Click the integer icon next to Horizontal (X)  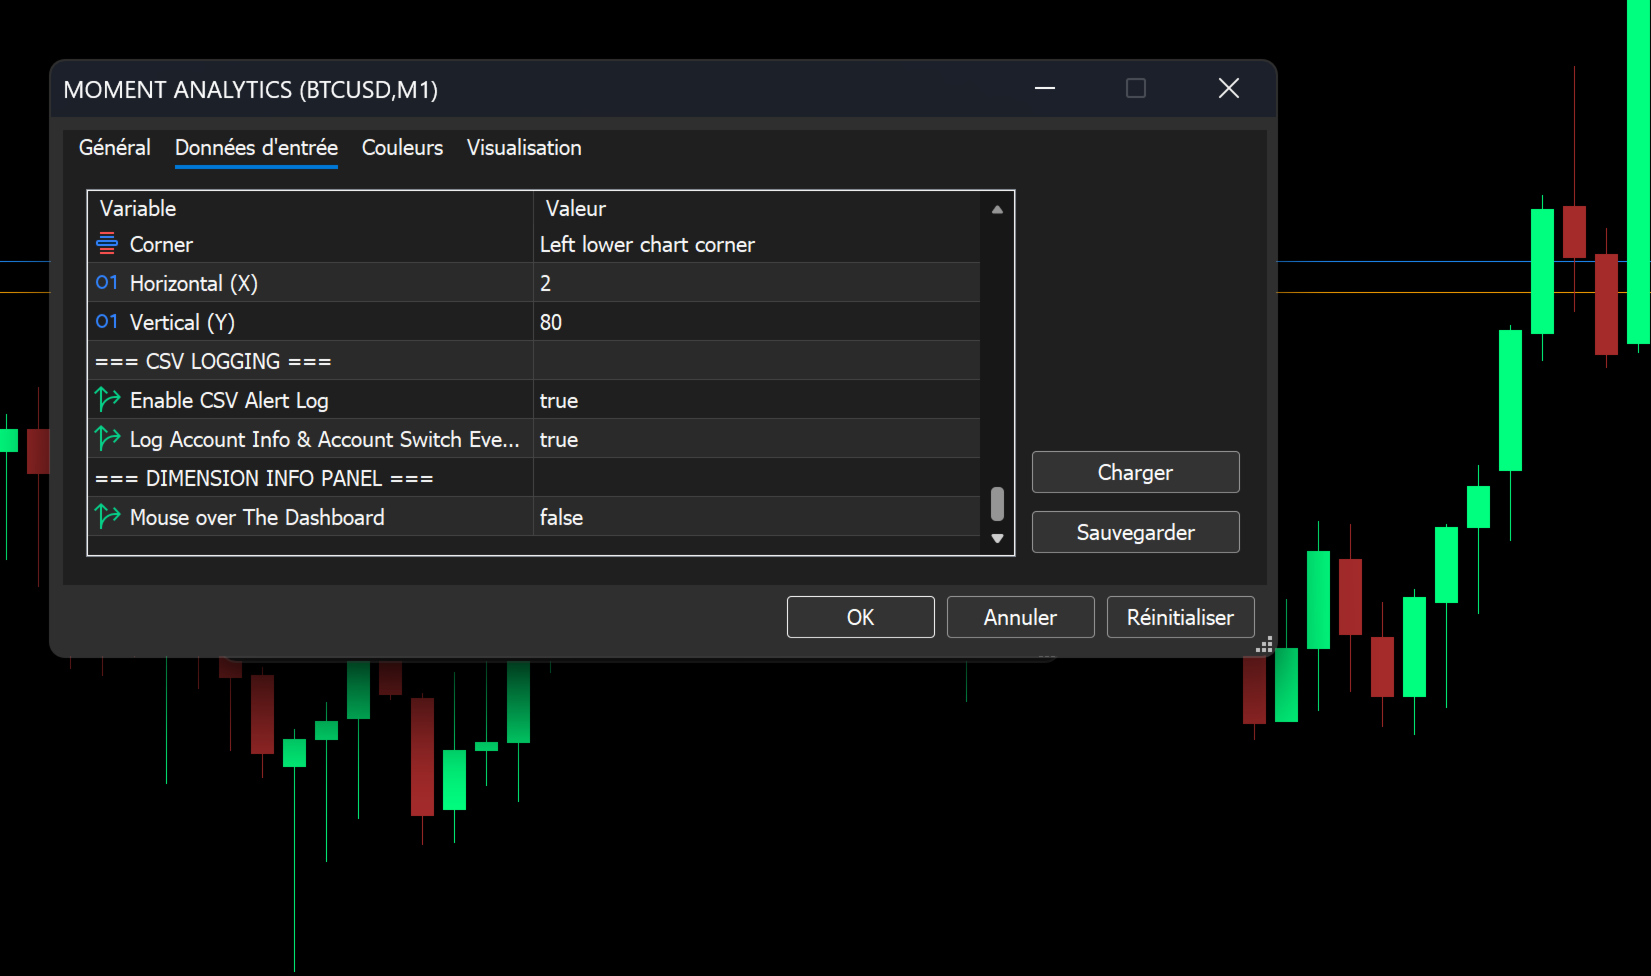[x=107, y=282]
